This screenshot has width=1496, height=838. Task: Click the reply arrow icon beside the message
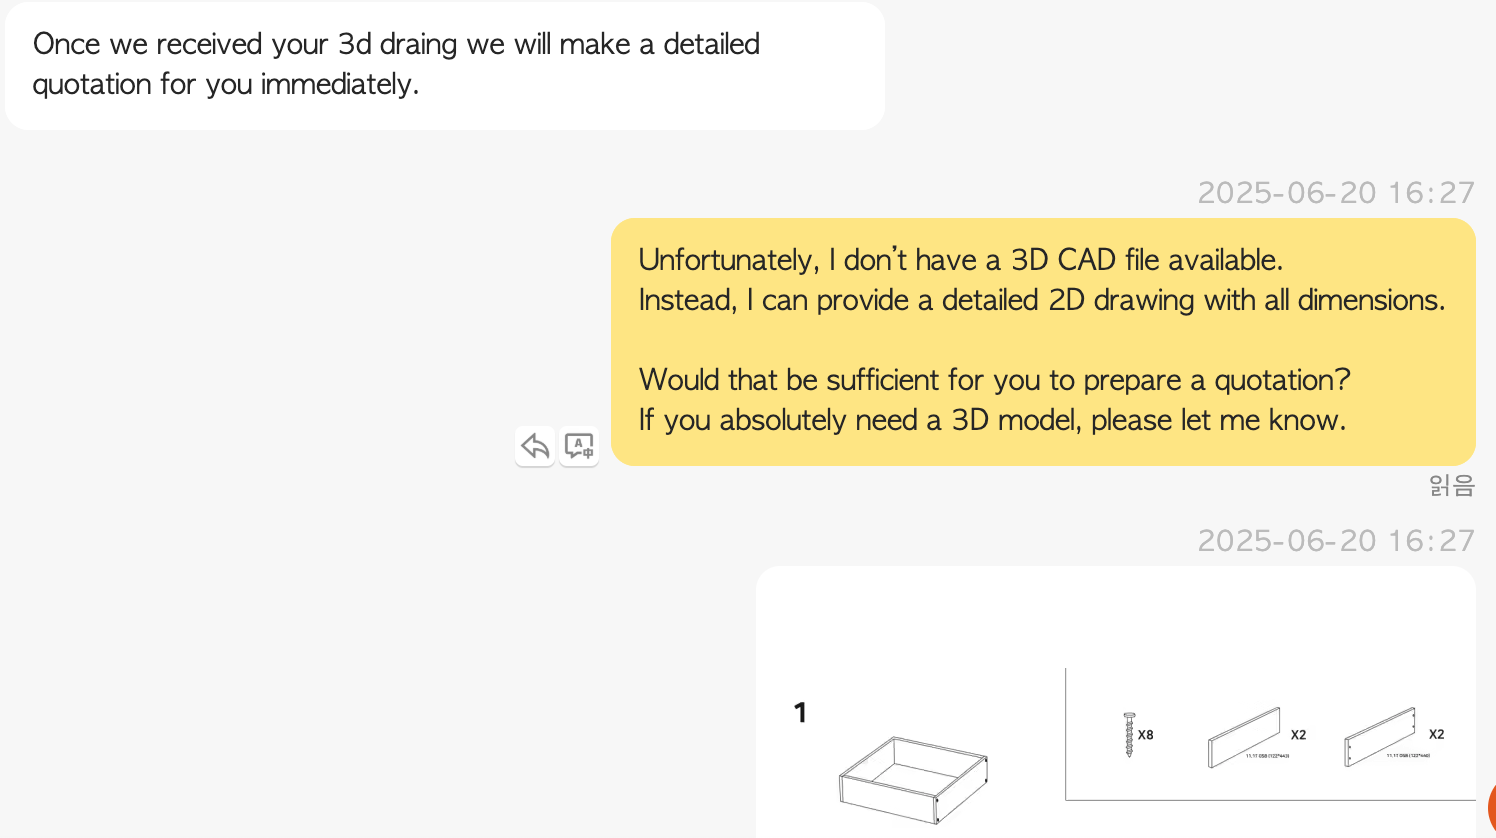(x=535, y=446)
